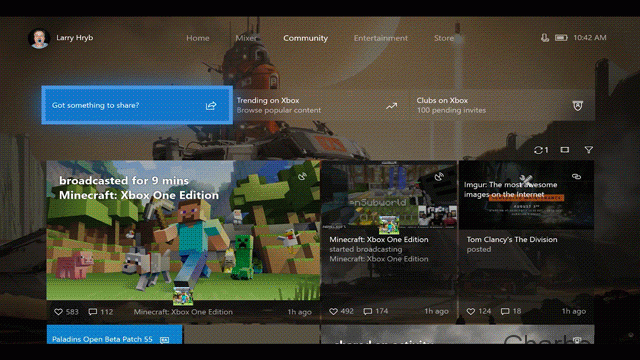Switch to the Mixer tab
This screenshot has width=640, height=360.
pyautogui.click(x=246, y=38)
